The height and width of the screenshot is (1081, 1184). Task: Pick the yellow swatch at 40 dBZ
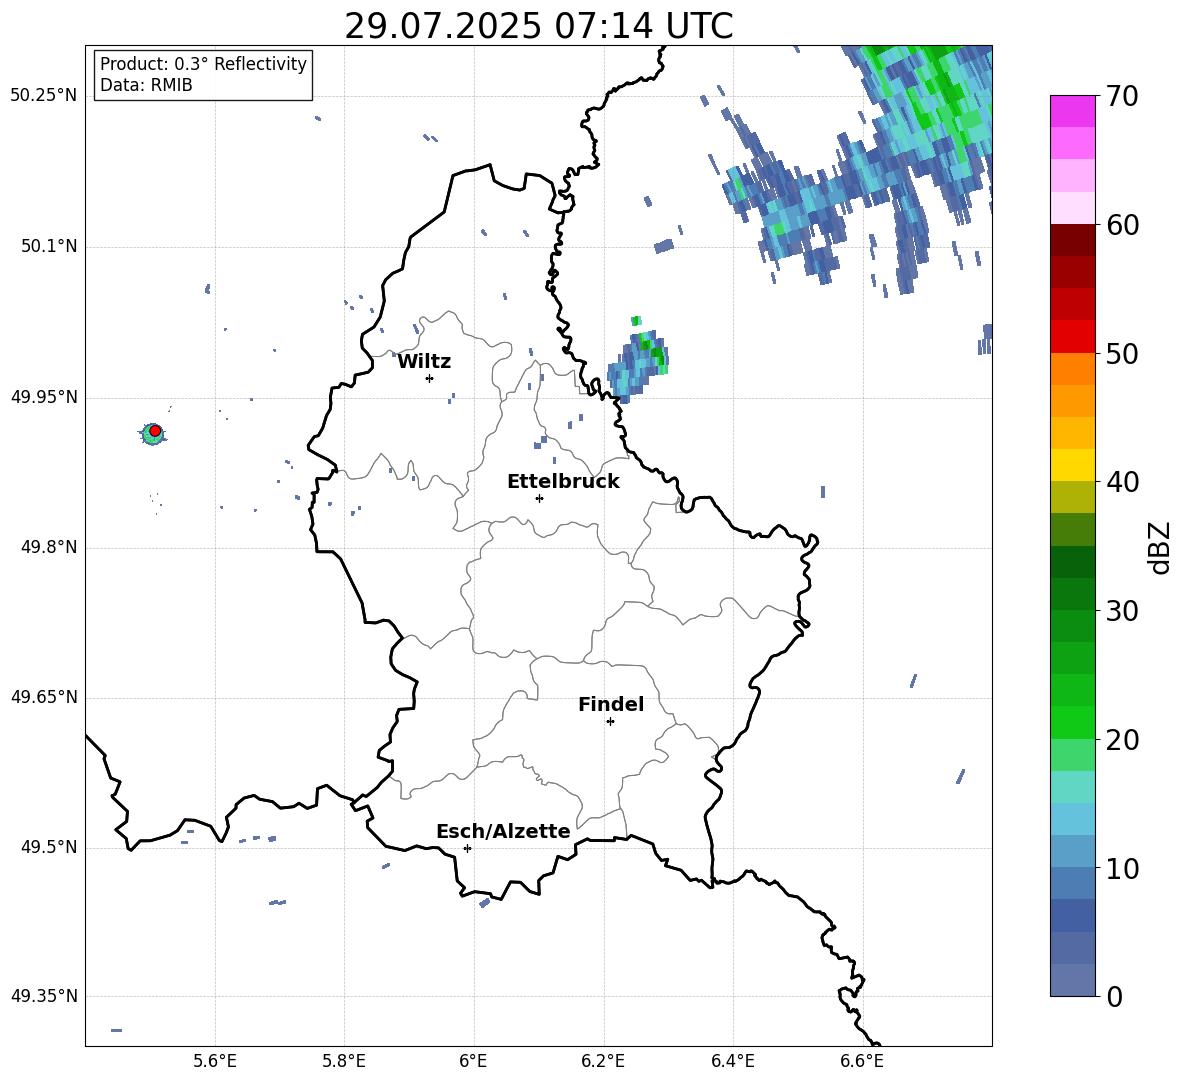(1072, 465)
